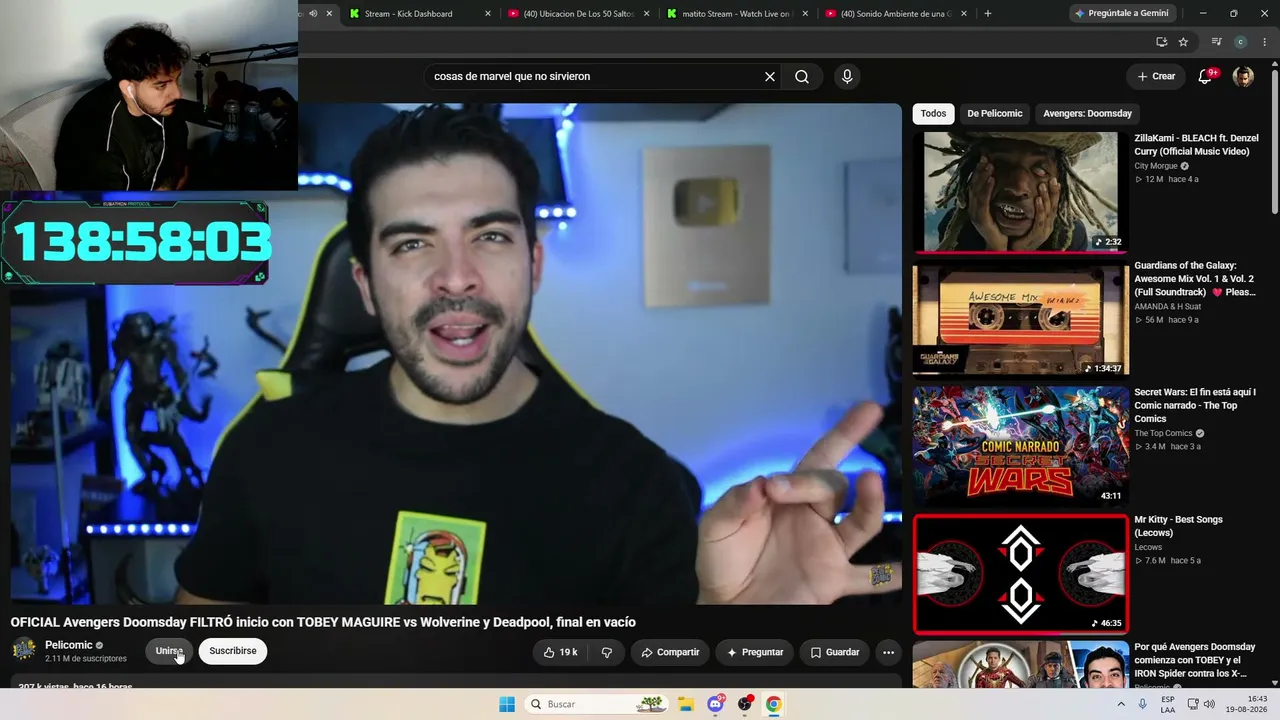The height and width of the screenshot is (720, 1280).
Task: Click the main video player
Action: coord(456,354)
